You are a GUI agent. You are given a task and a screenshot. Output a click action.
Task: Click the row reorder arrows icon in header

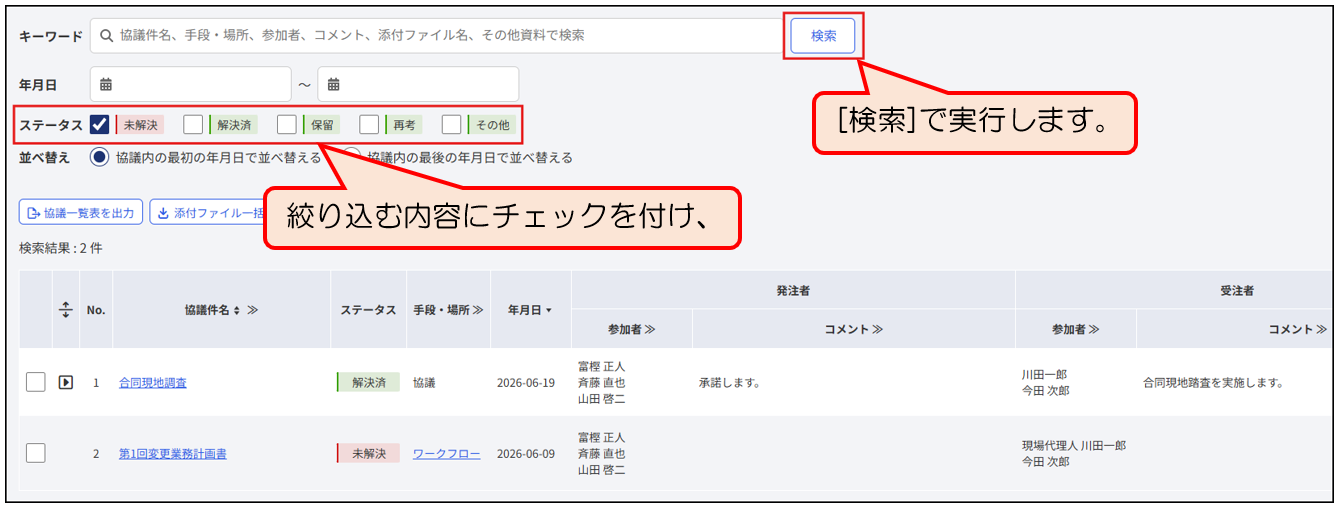[x=66, y=310]
